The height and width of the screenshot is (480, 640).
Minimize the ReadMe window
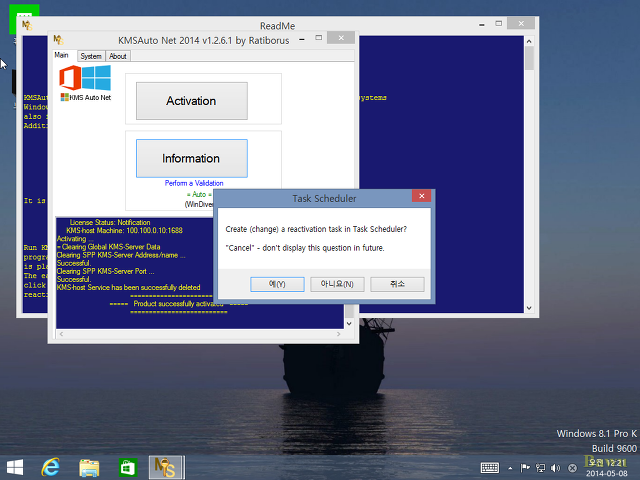click(x=482, y=25)
